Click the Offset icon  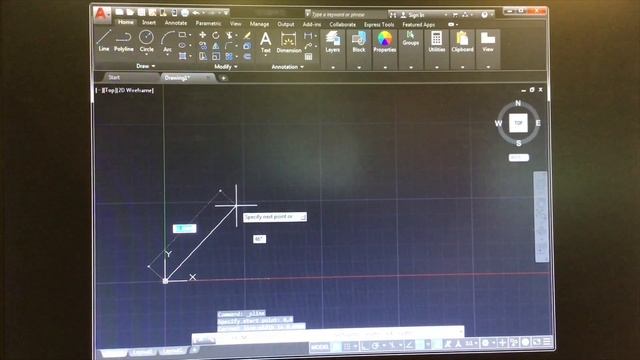(x=247, y=57)
